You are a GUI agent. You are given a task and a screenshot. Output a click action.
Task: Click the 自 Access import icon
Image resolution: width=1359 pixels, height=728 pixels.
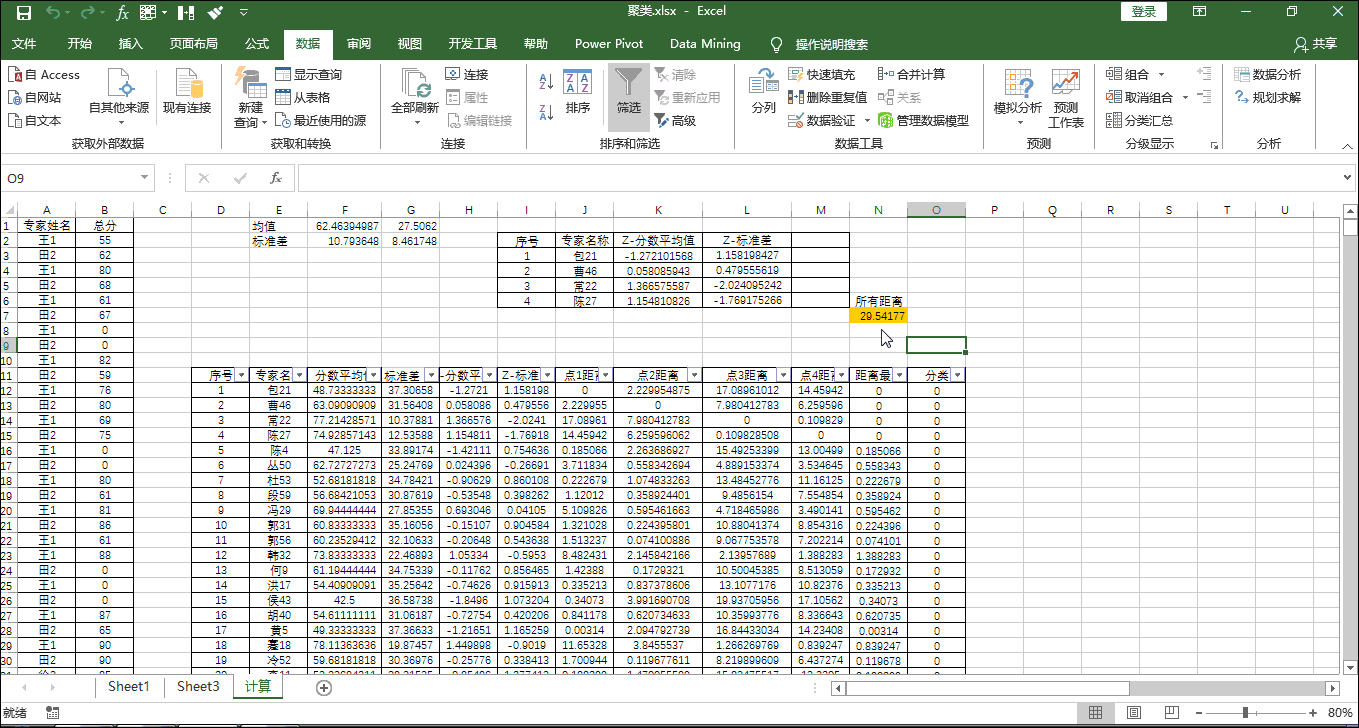tap(44, 73)
